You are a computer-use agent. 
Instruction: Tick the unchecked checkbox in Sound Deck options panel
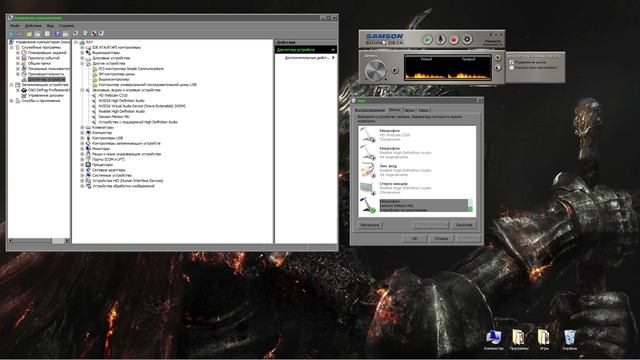click(x=511, y=68)
